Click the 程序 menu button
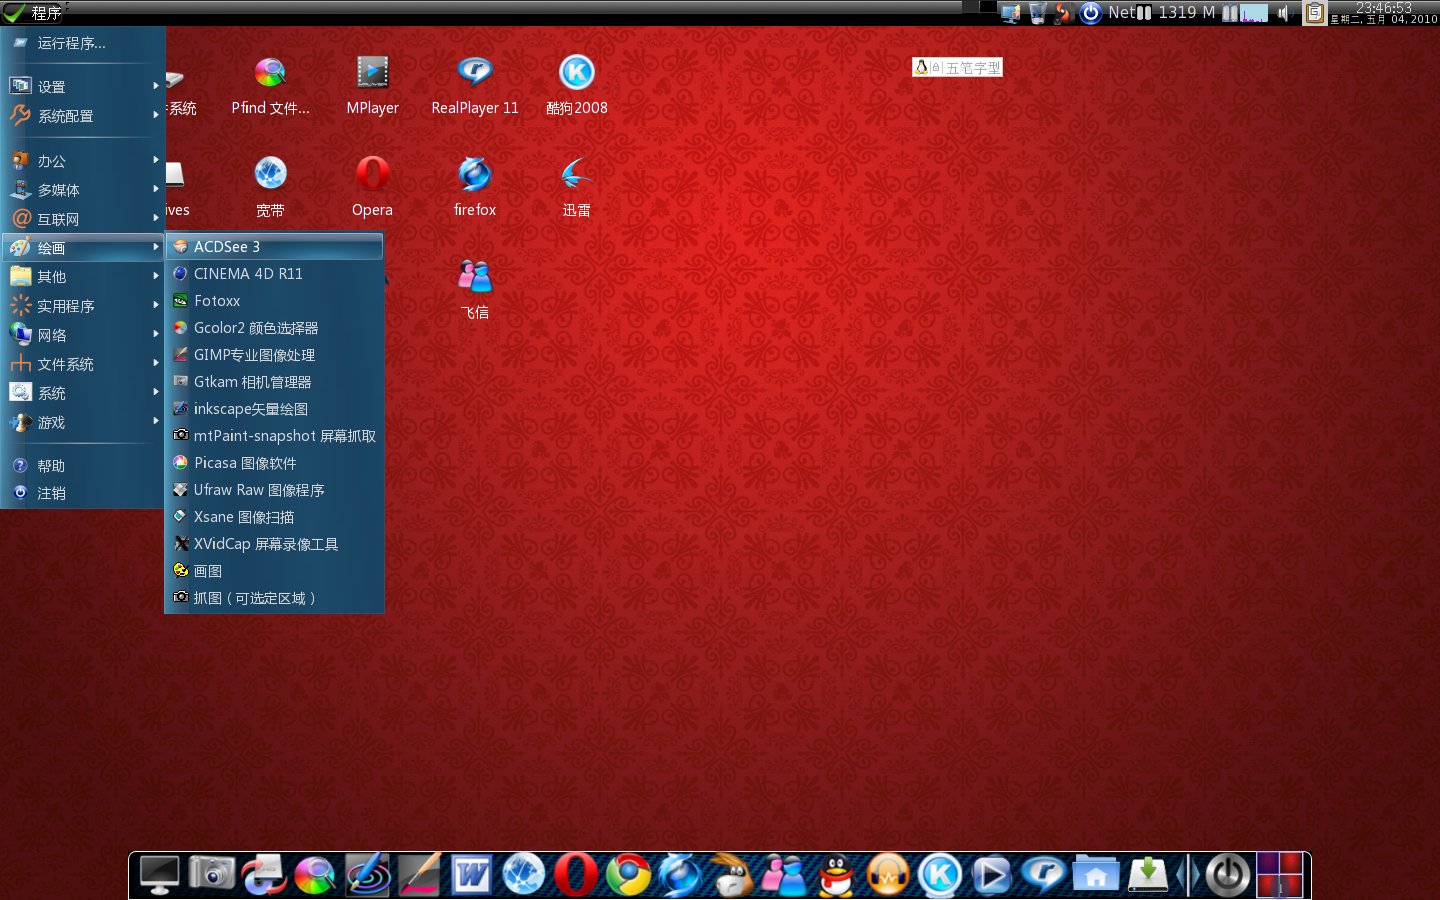This screenshot has width=1440, height=900. (x=33, y=13)
